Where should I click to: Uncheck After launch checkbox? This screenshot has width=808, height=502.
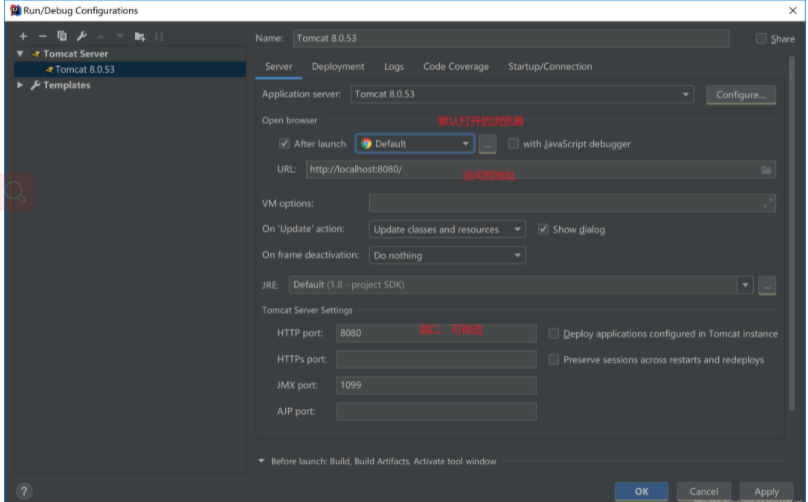(x=284, y=143)
